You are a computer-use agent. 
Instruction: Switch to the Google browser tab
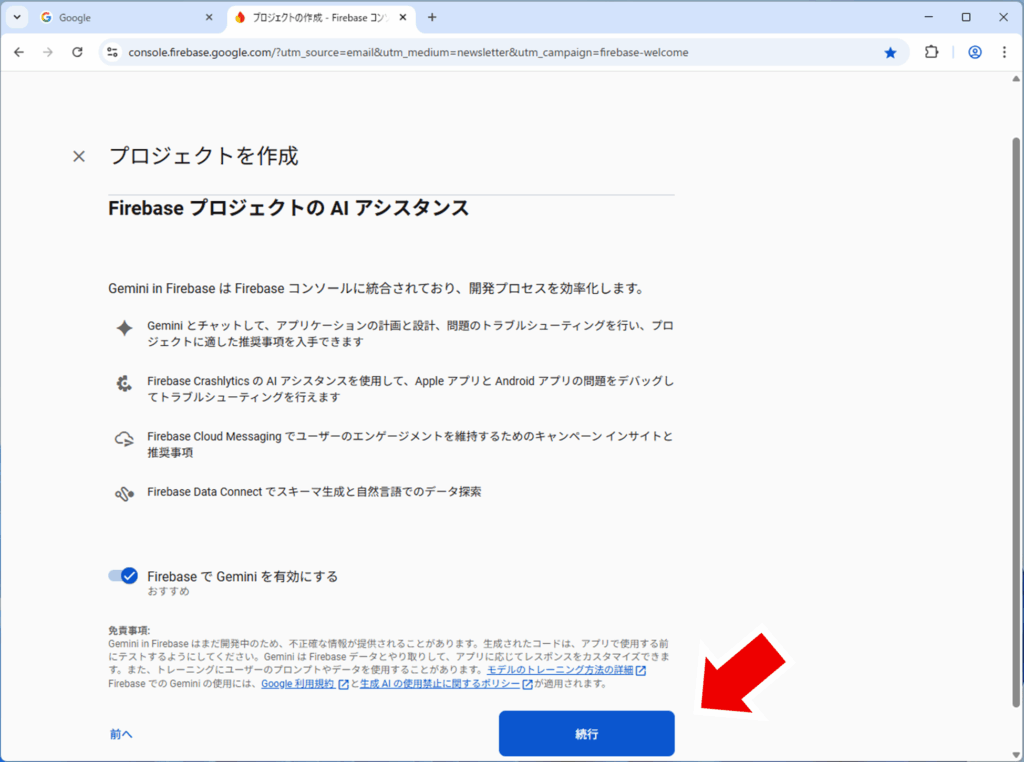click(x=126, y=18)
